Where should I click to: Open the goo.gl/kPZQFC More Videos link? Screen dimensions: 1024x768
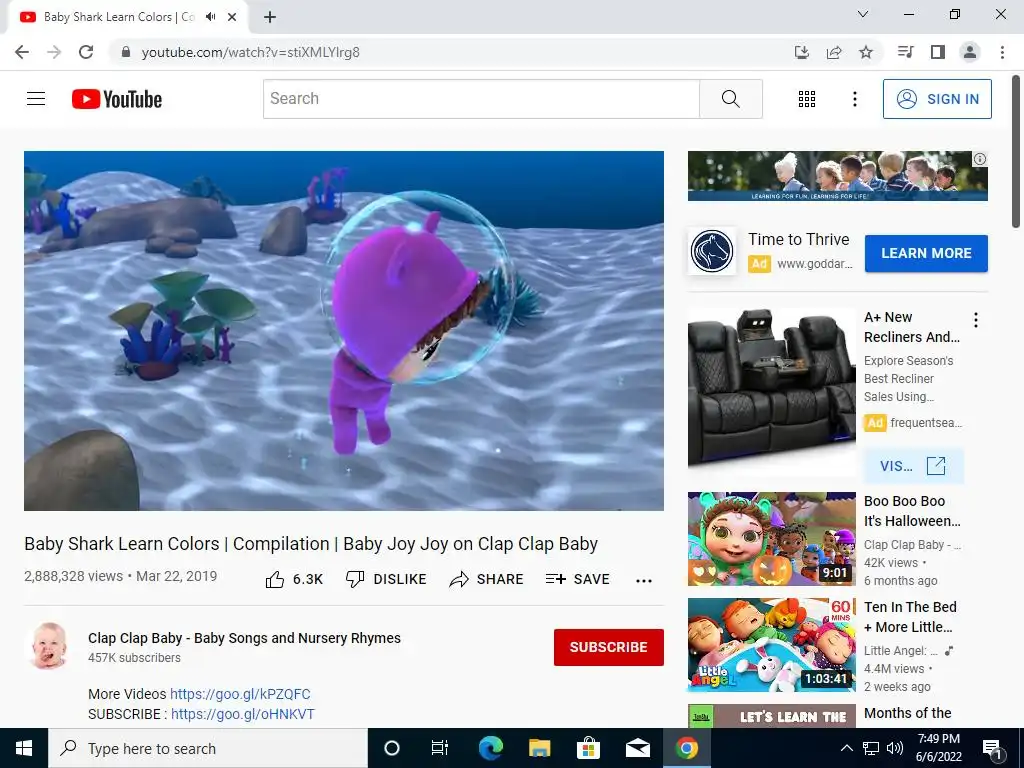(240, 694)
